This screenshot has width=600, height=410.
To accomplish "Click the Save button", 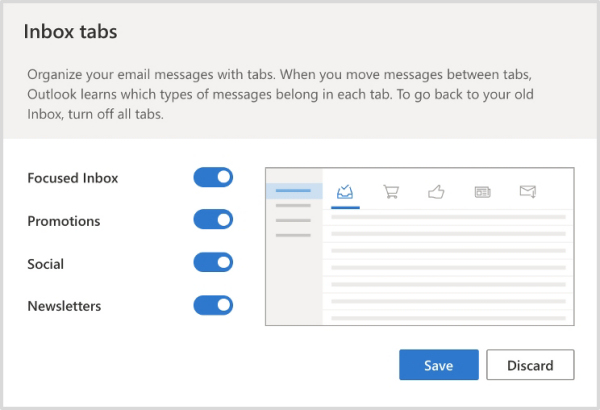I will click(x=439, y=365).
